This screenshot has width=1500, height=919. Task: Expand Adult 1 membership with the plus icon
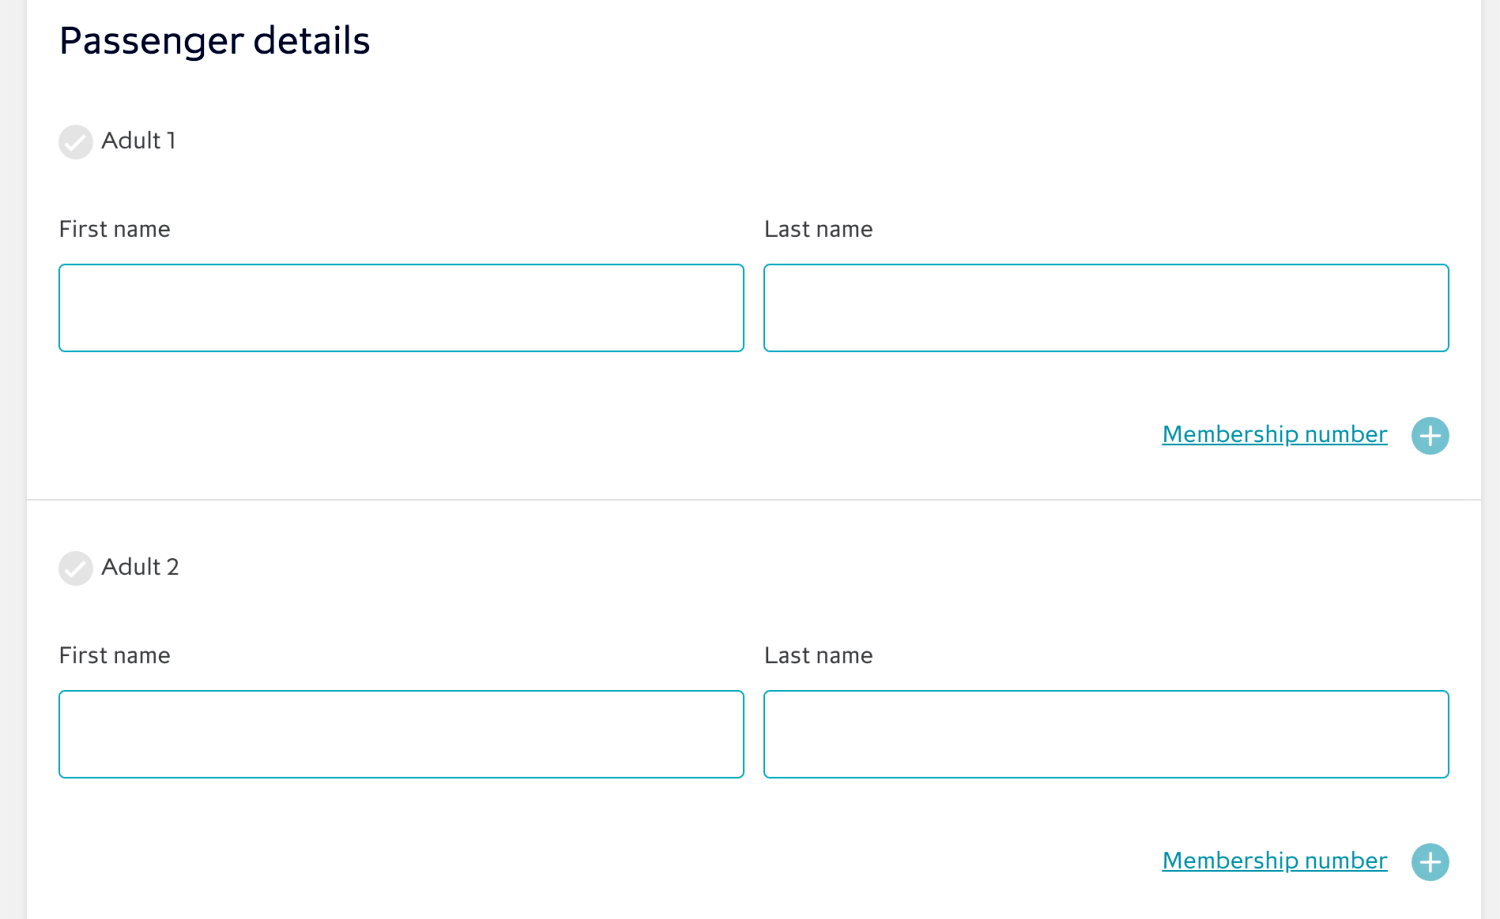coord(1430,436)
